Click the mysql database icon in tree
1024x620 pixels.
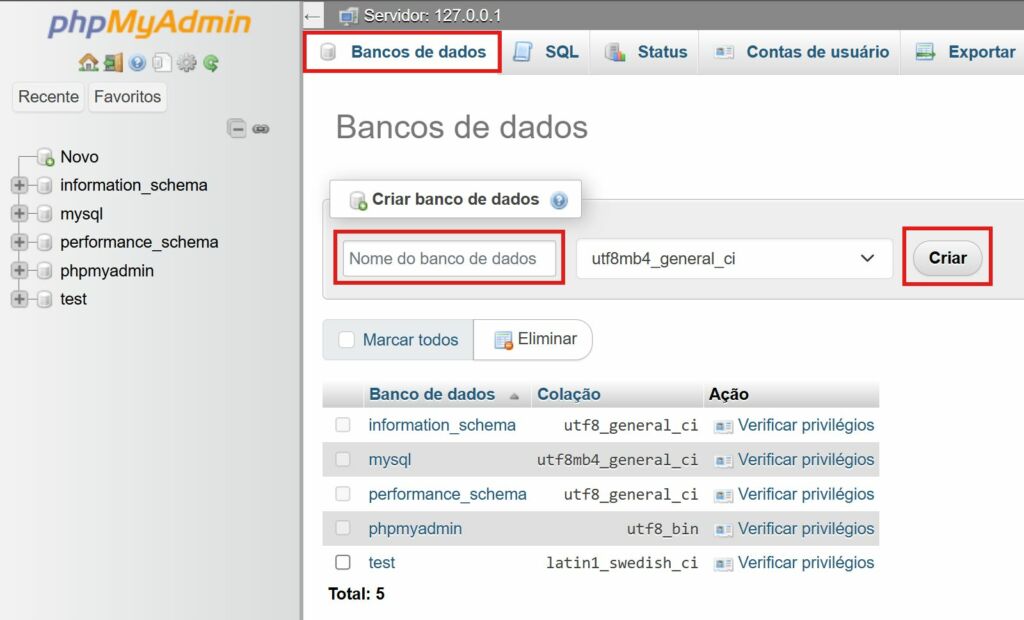point(44,214)
